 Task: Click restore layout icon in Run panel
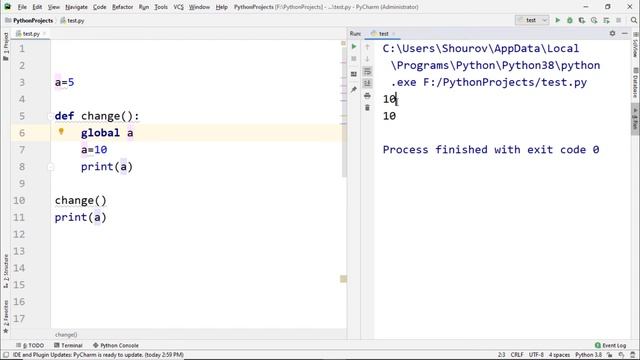click(x=354, y=74)
